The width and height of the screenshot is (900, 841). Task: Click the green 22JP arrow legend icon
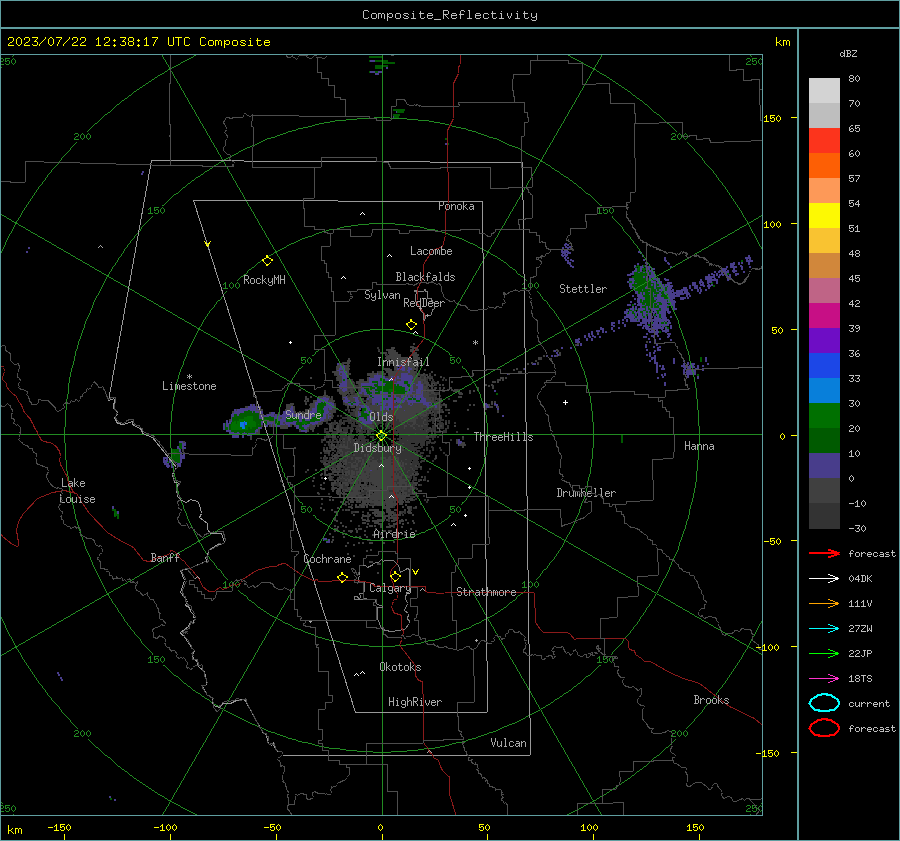824,653
